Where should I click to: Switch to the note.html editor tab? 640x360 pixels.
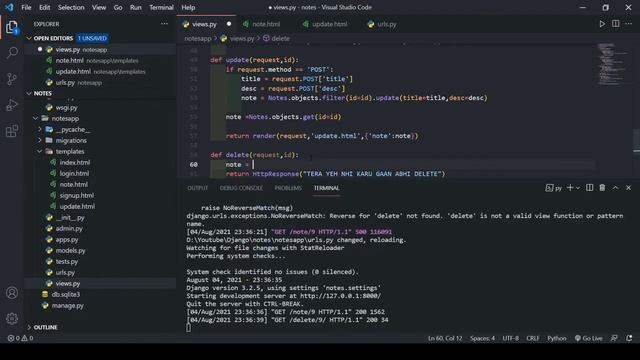(266, 24)
